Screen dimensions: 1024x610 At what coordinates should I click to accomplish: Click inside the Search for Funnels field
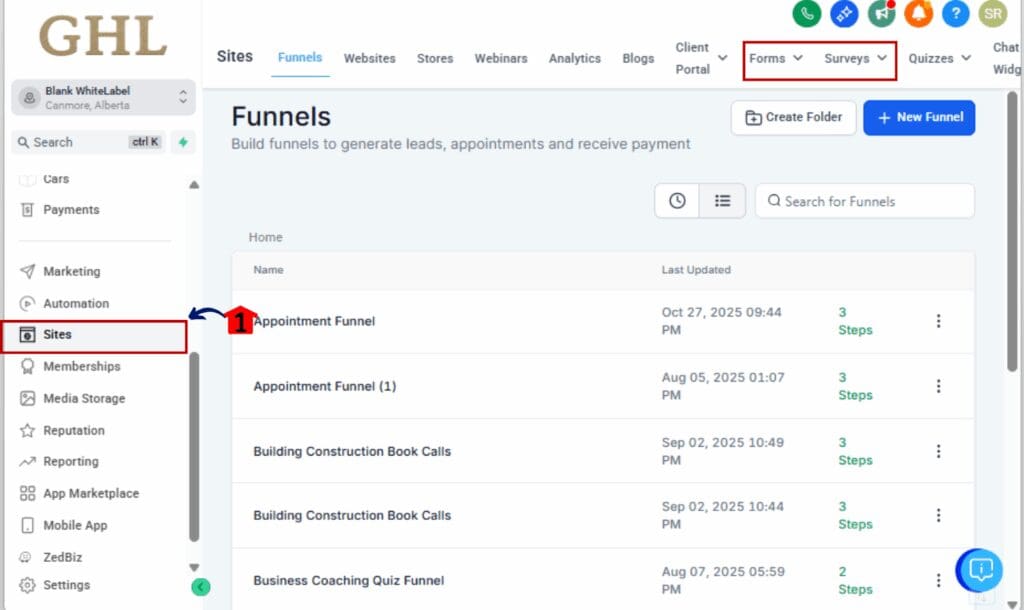click(x=864, y=200)
